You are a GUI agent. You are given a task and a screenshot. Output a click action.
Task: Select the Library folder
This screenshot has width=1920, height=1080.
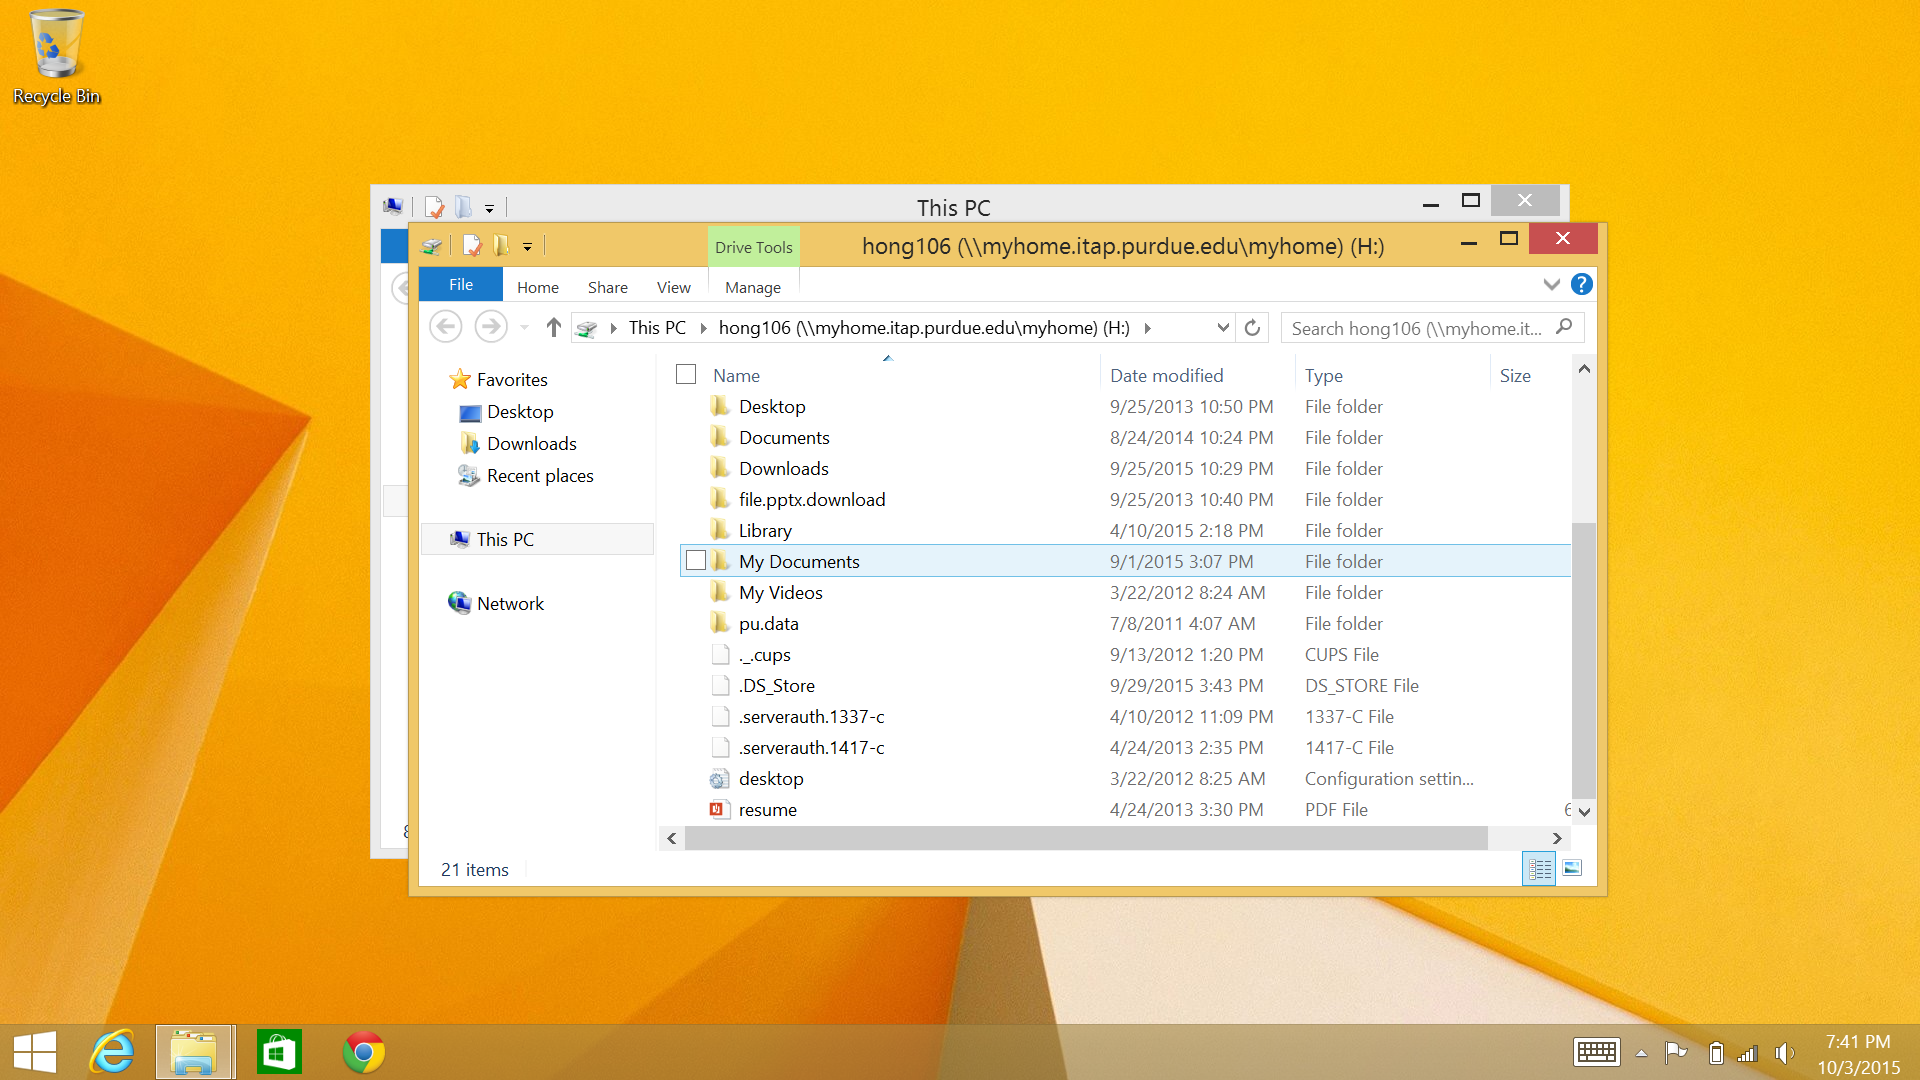point(765,531)
